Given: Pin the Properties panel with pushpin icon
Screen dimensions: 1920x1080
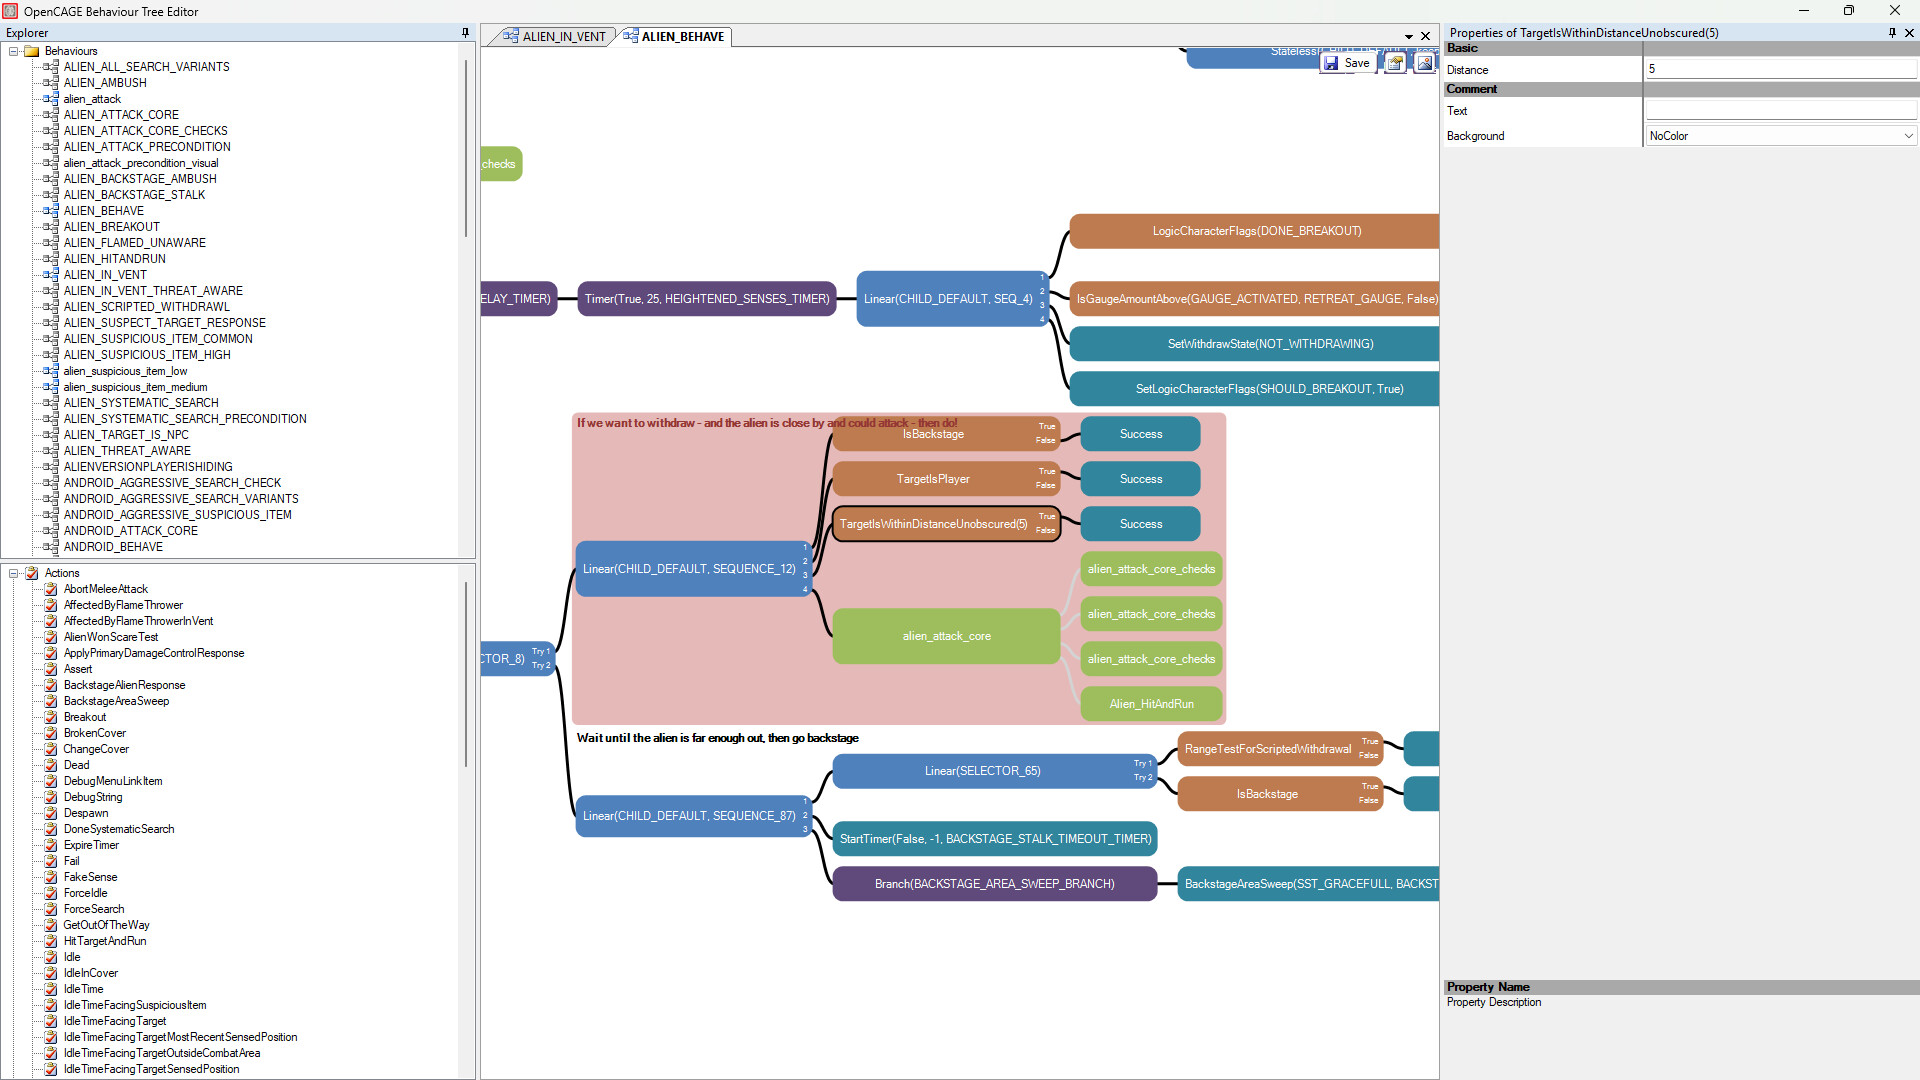Looking at the screenshot, I should 1892,33.
